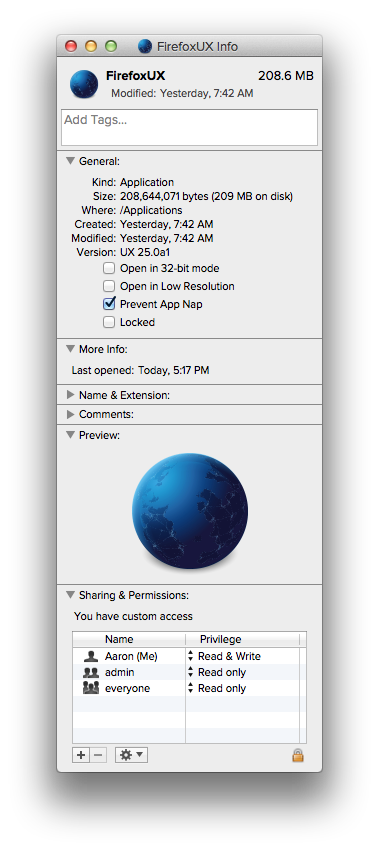Expand the Name & Extension section
Image resolution: width=379 pixels, height=851 pixels.
(x=70, y=395)
